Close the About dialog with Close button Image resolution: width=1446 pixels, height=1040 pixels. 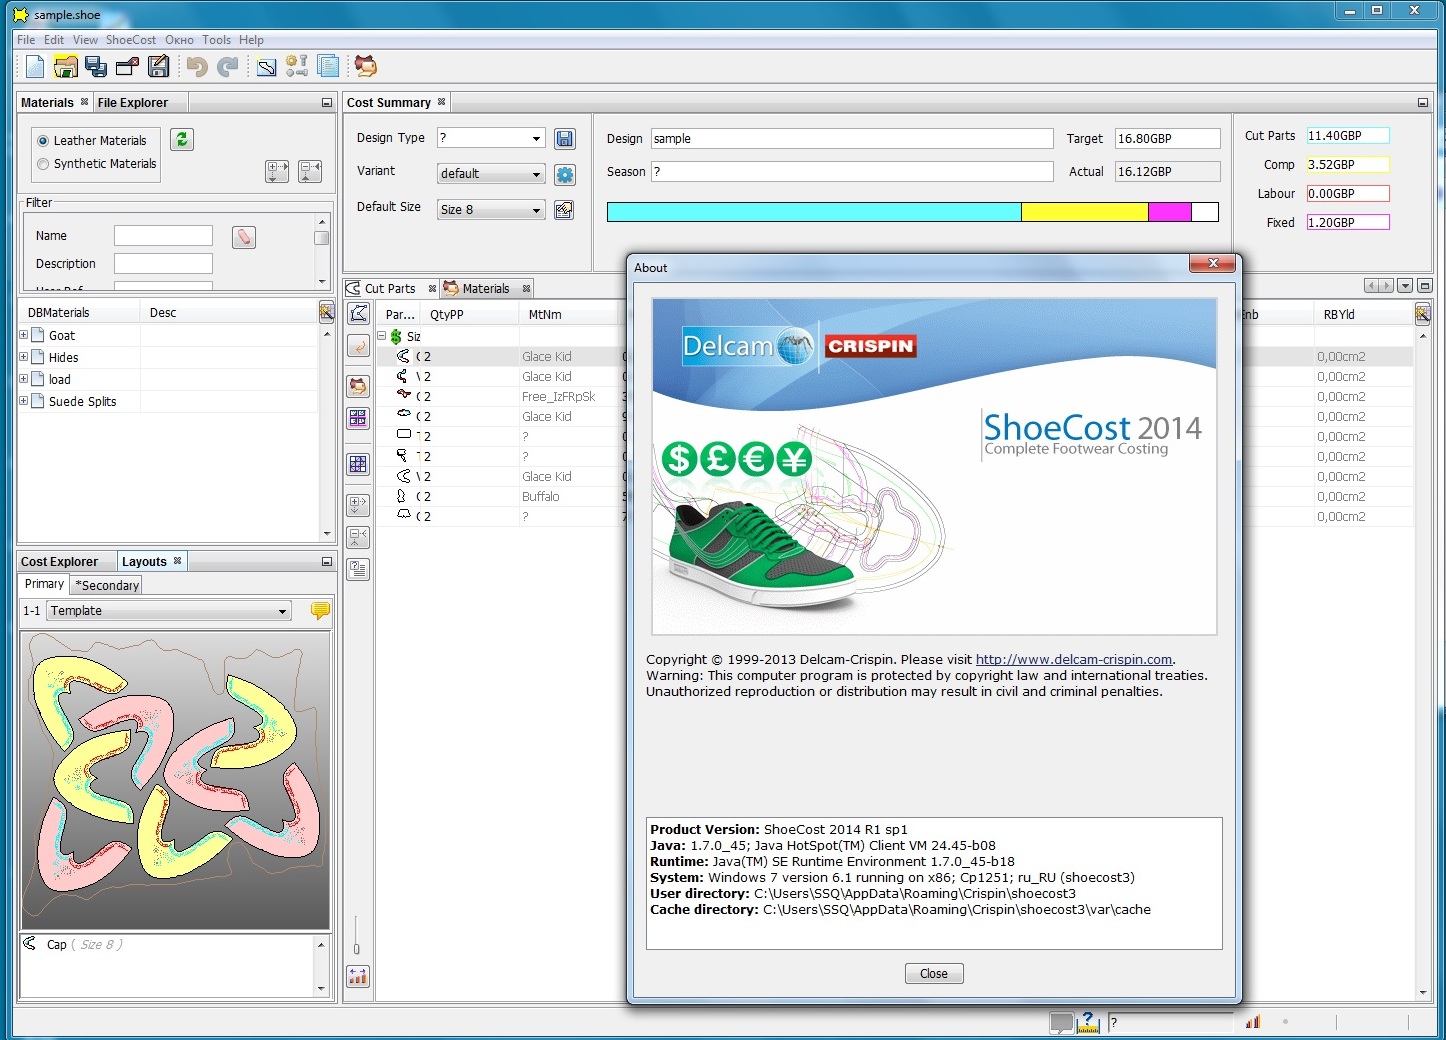[934, 974]
